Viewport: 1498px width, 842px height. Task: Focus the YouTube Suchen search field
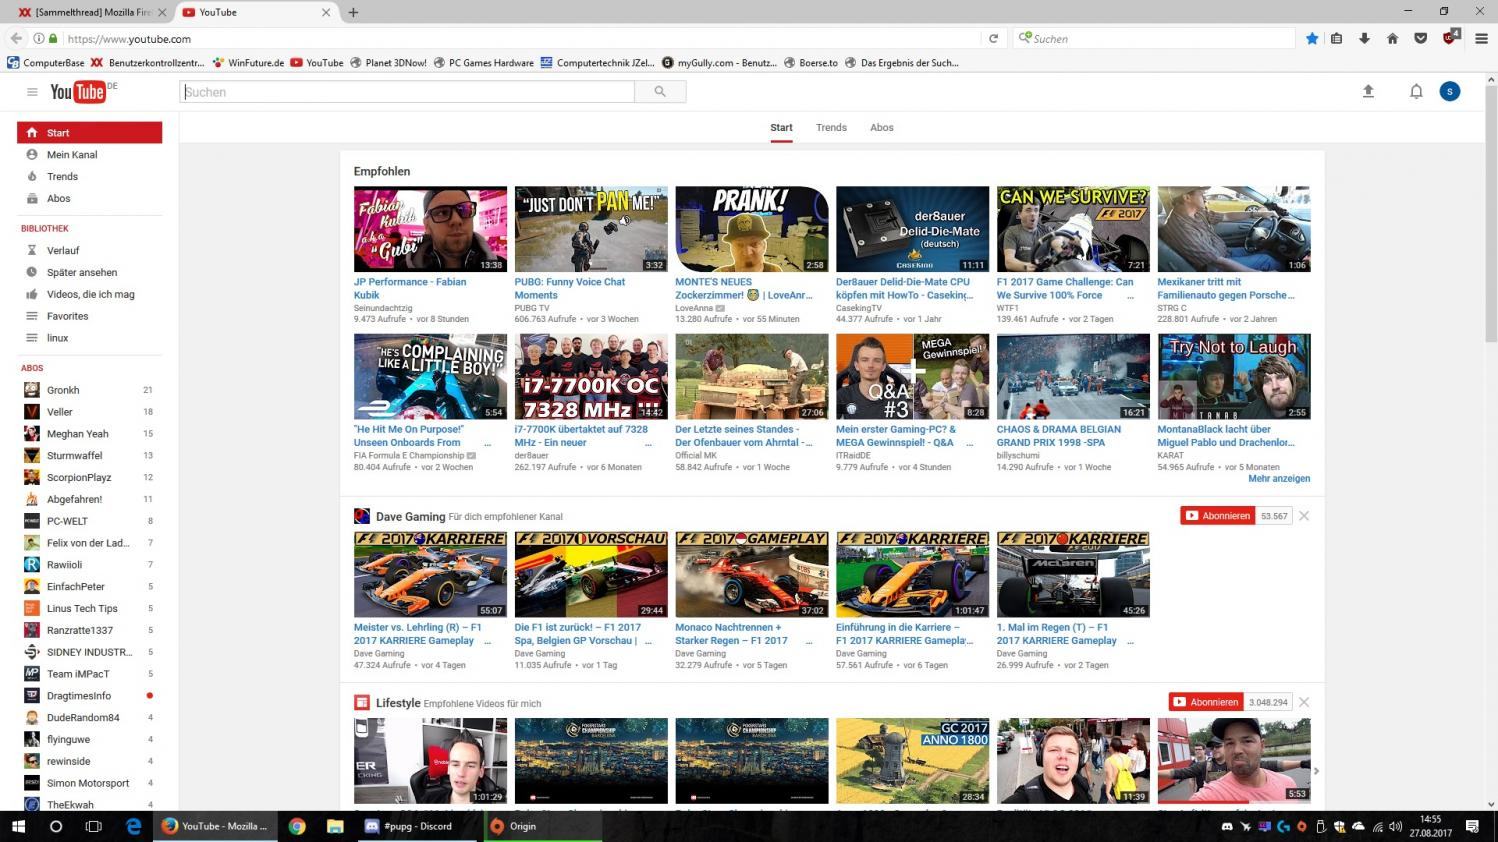(x=407, y=92)
